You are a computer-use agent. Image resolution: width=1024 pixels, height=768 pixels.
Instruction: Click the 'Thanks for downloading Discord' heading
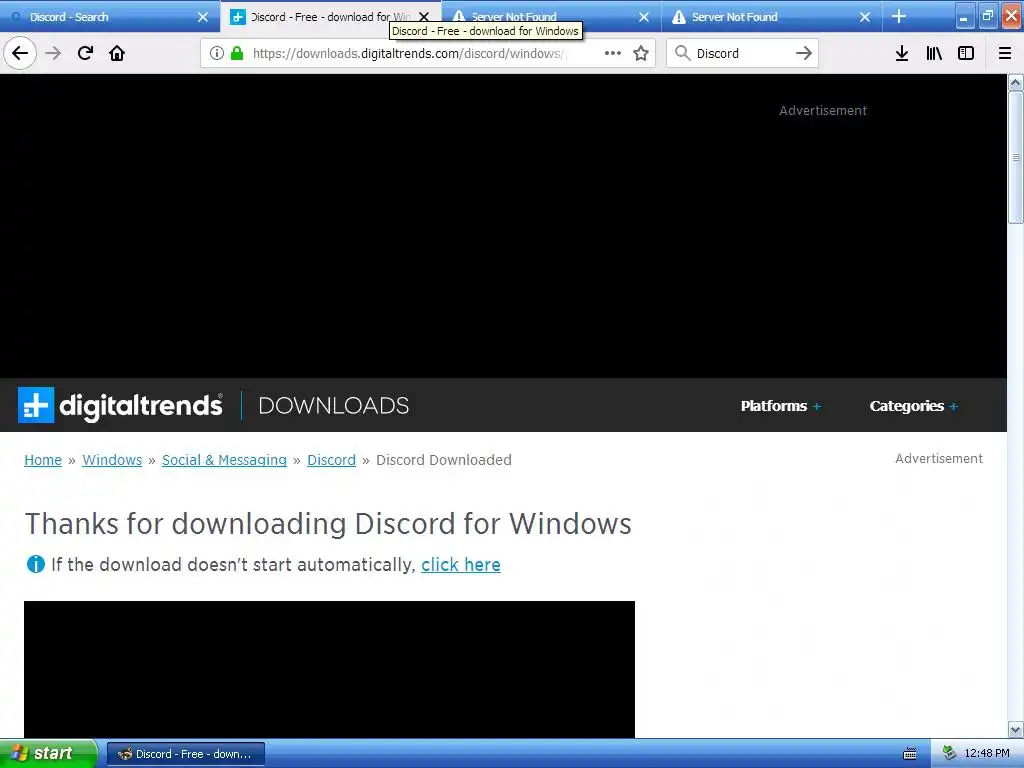pyautogui.click(x=328, y=524)
